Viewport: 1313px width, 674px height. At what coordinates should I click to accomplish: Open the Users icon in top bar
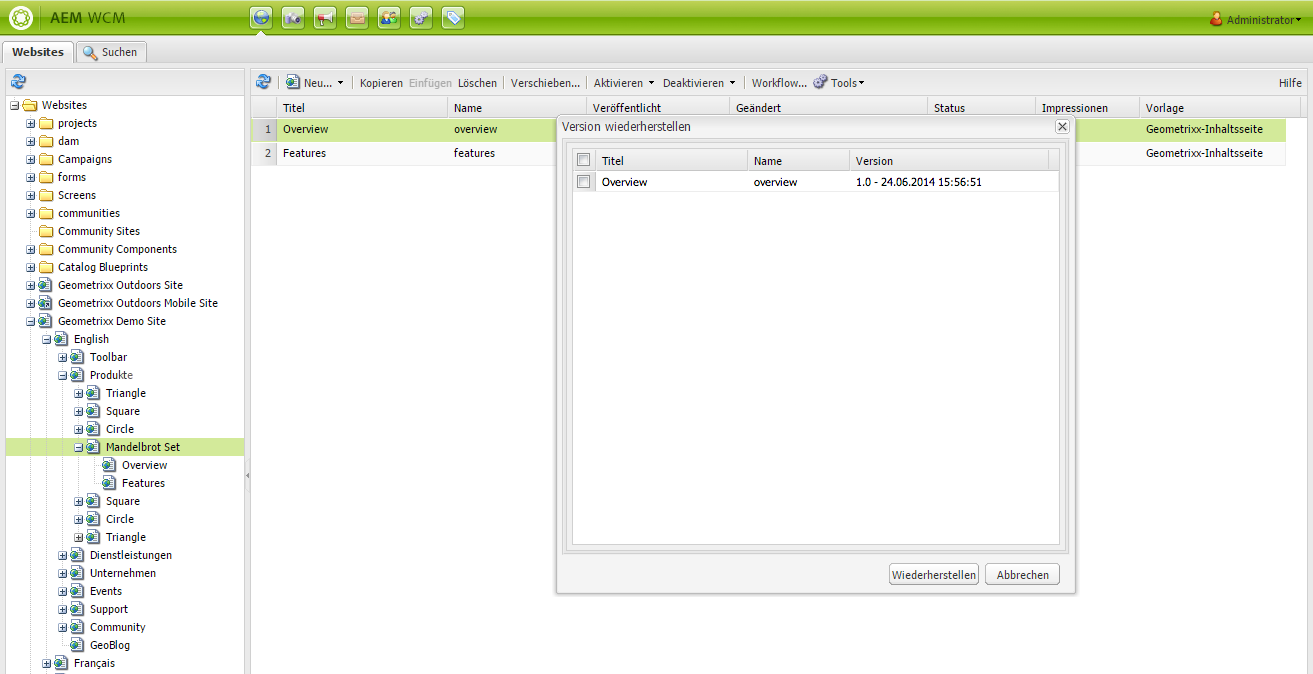tap(389, 17)
